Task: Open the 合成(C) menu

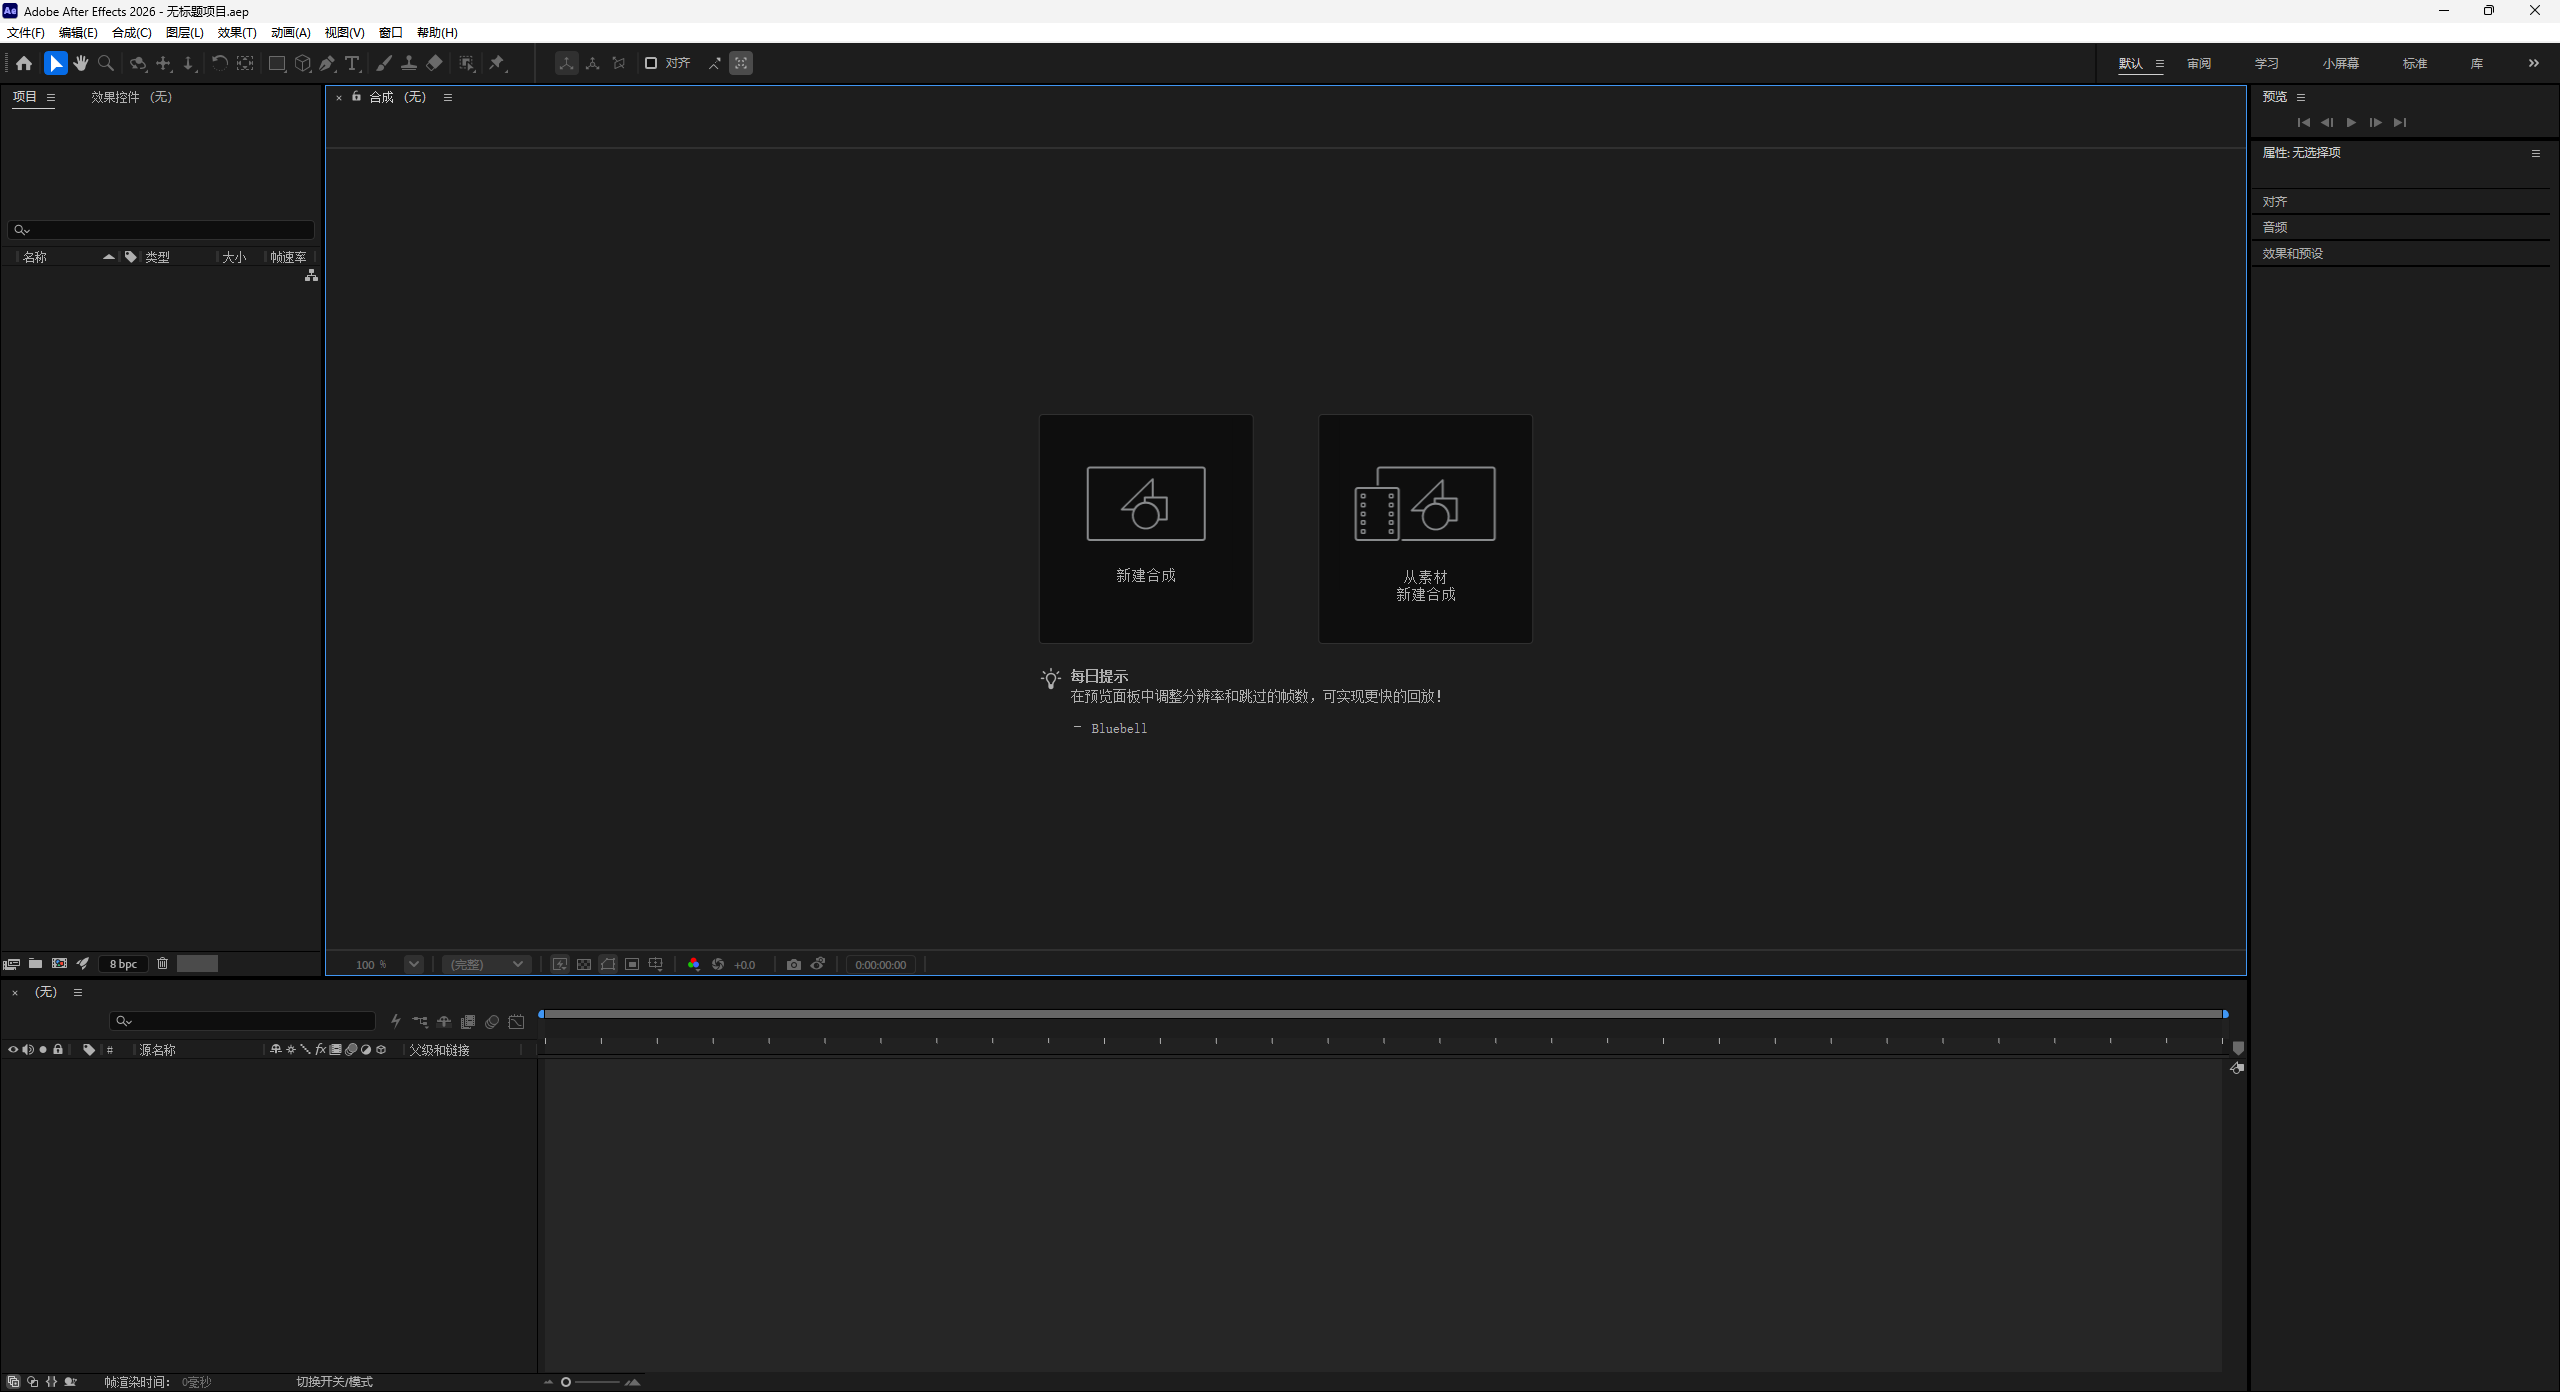Action: point(131,33)
